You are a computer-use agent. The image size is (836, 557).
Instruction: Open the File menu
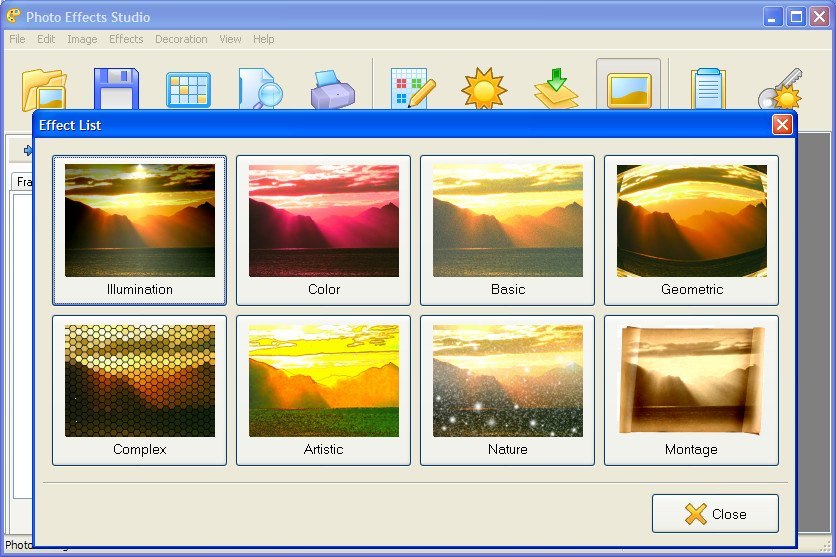click(17, 39)
